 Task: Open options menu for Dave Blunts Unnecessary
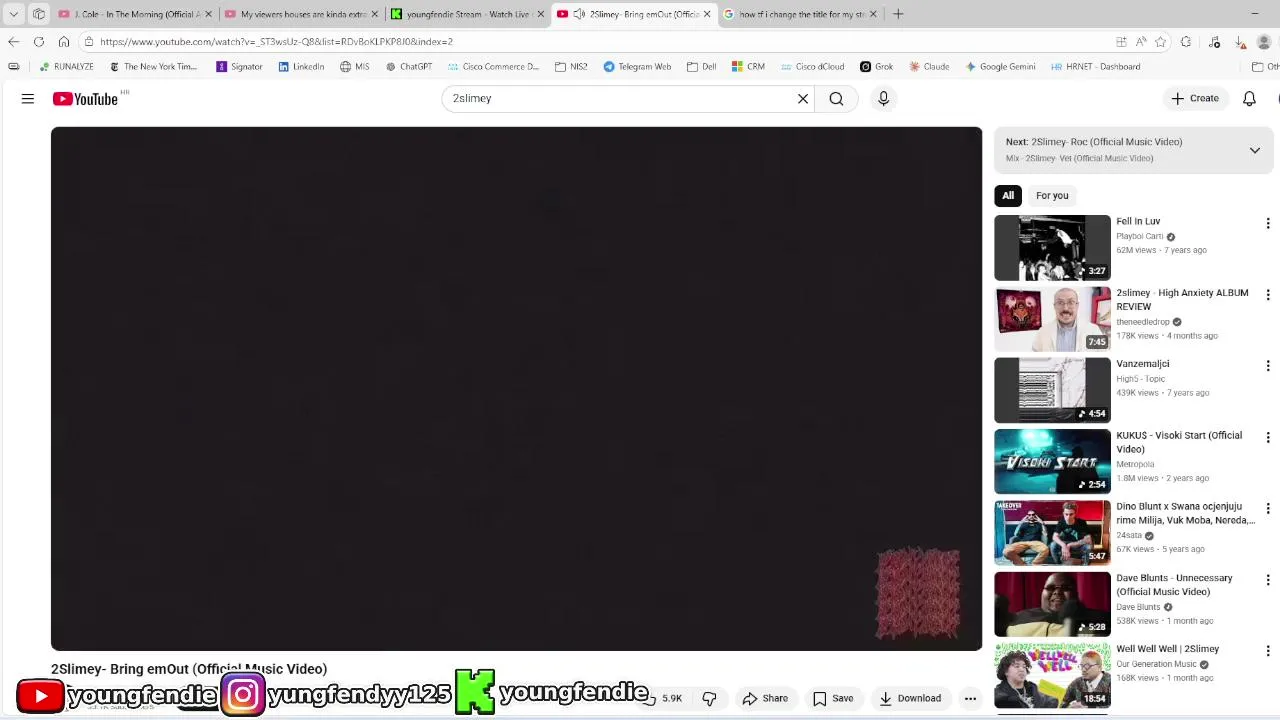point(1267,580)
